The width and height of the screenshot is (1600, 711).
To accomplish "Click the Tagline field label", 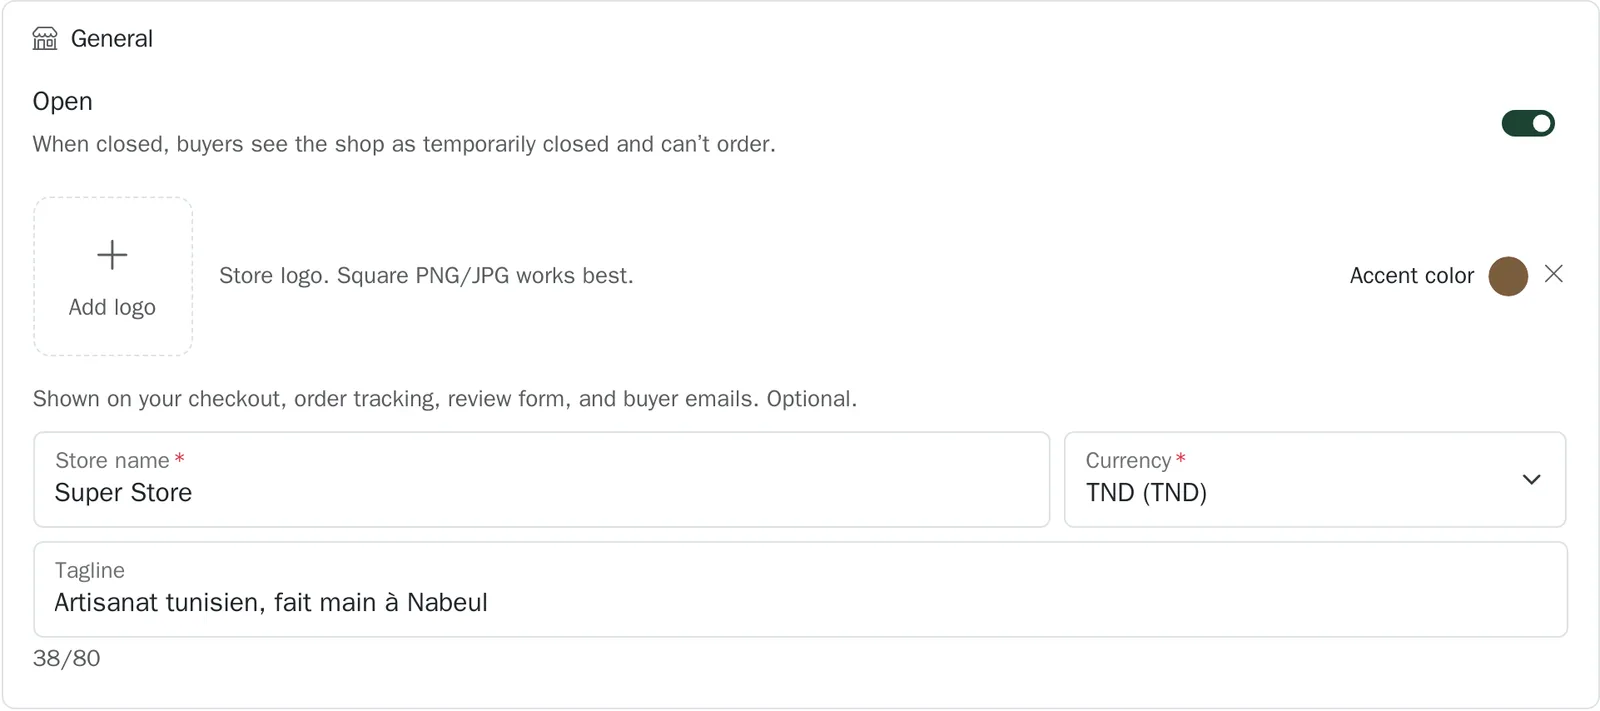I will pos(90,571).
